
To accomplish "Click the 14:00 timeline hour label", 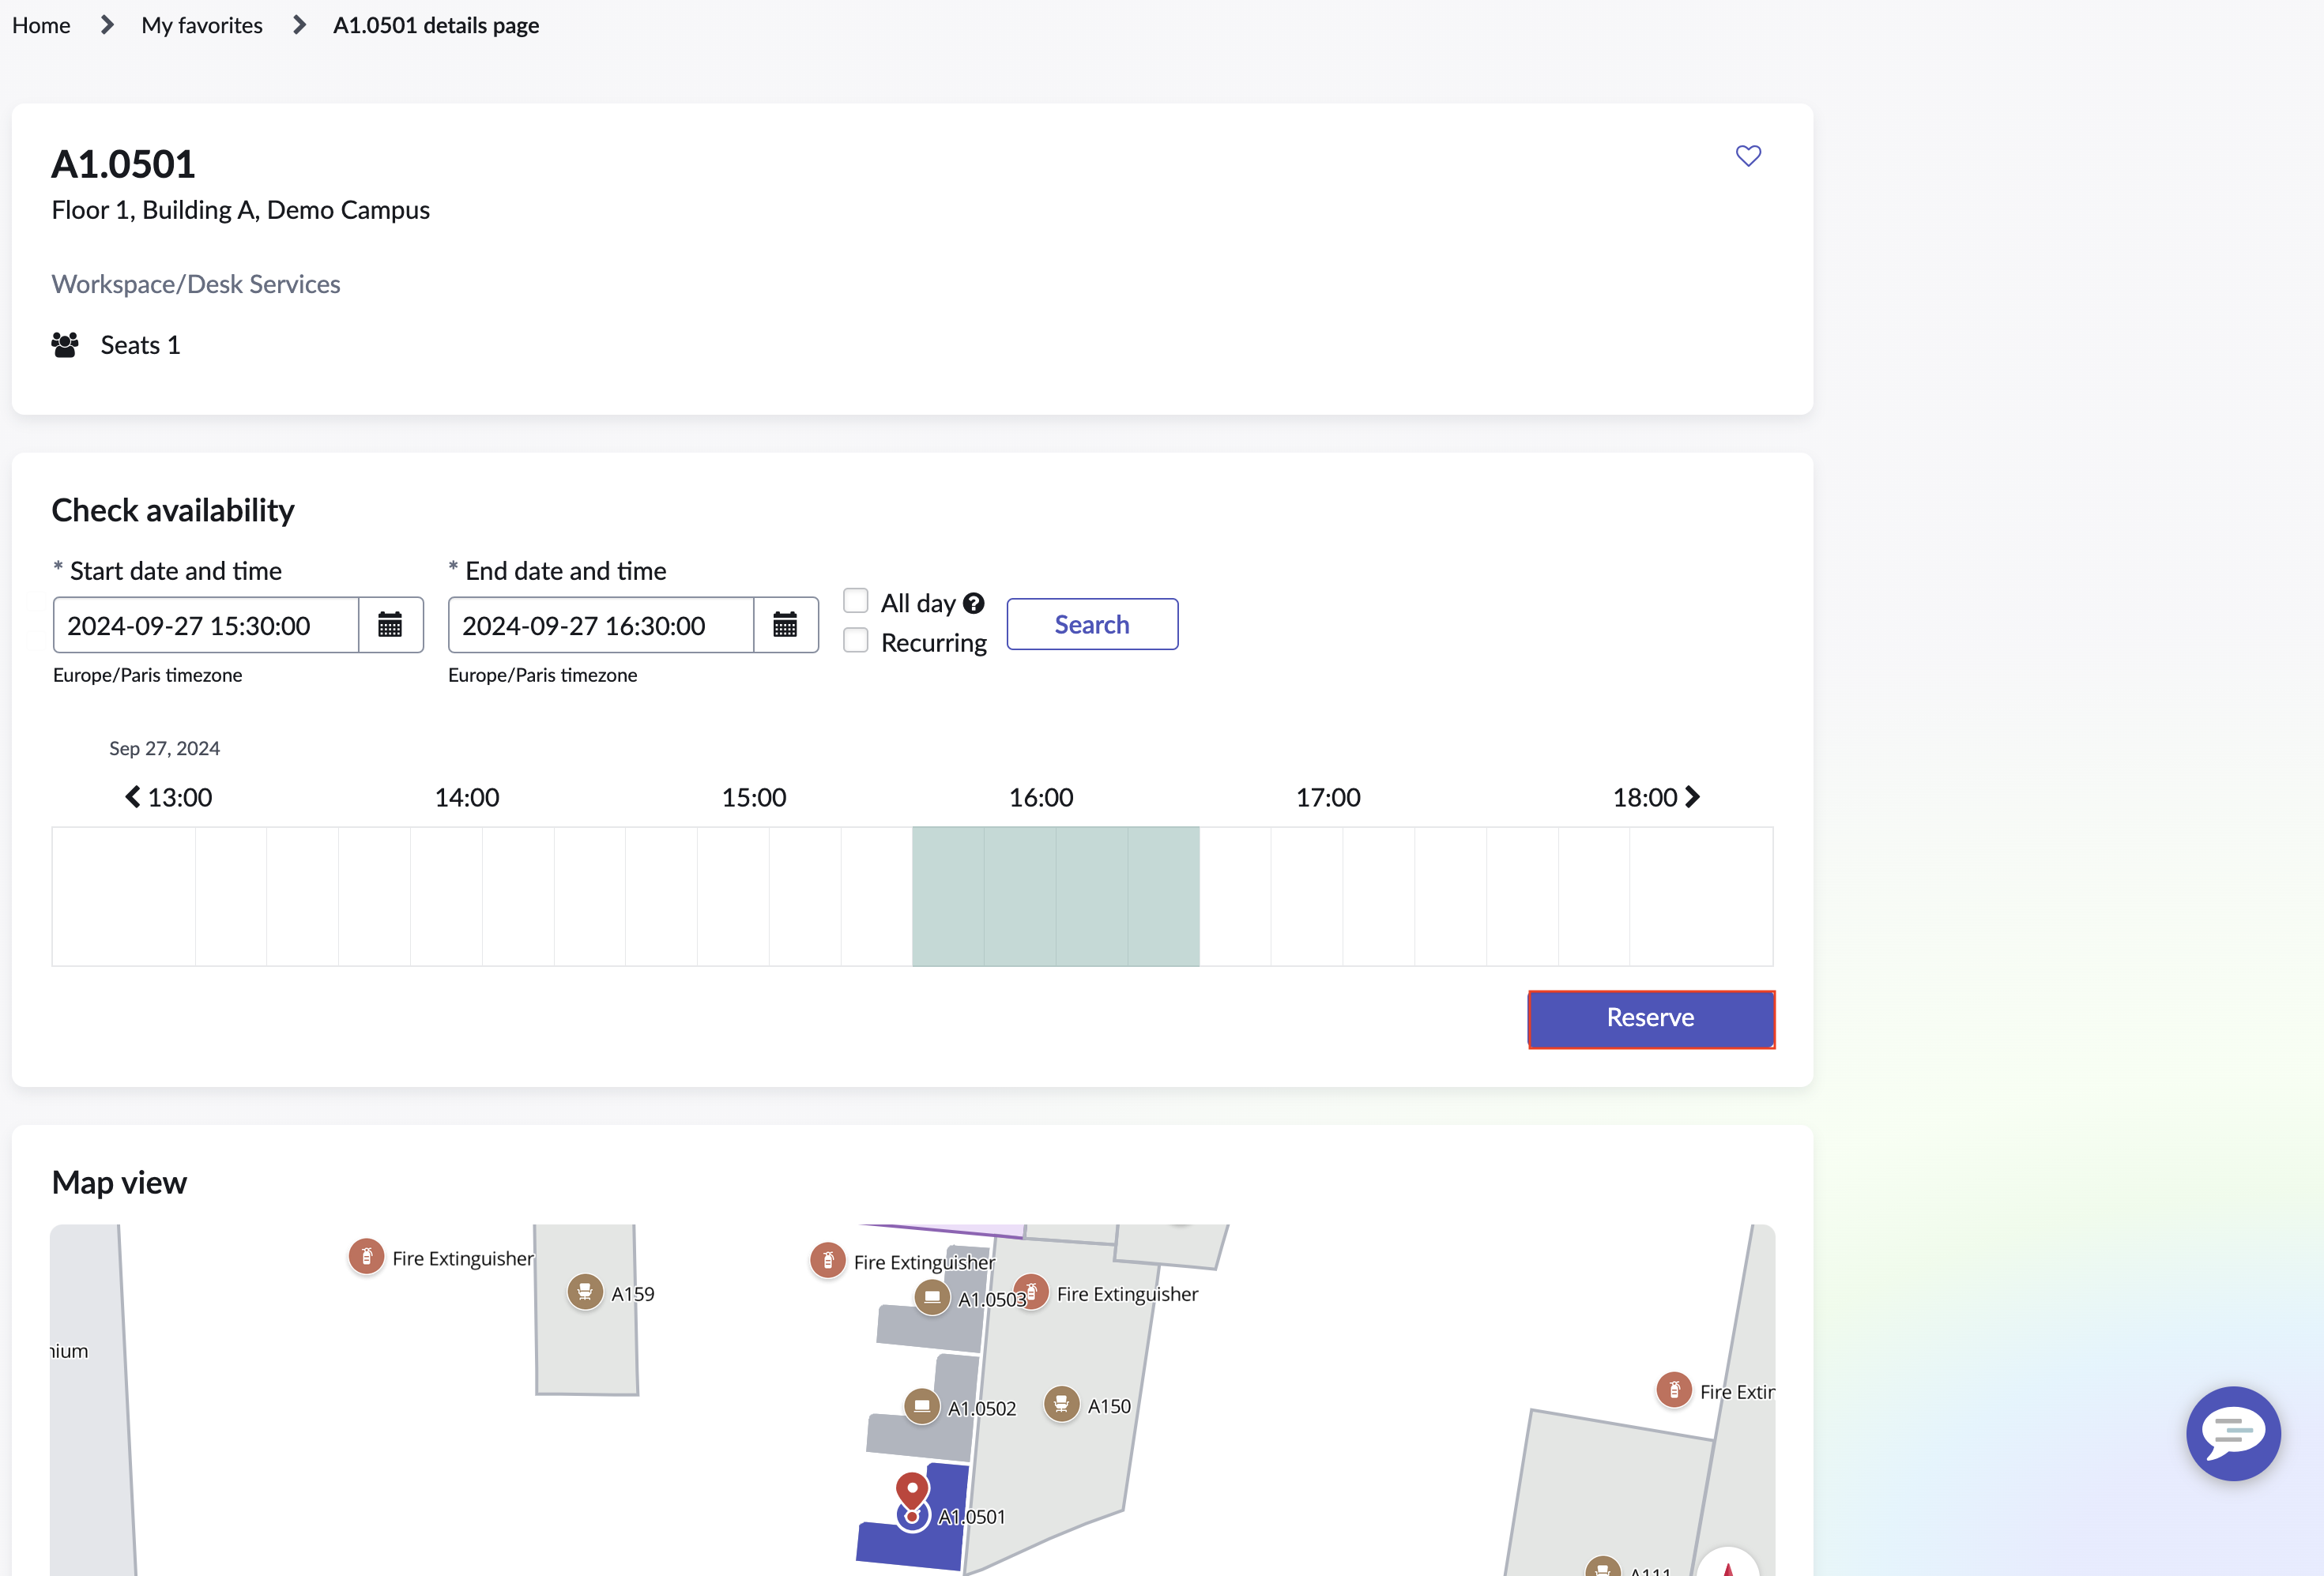I will click(x=467, y=797).
